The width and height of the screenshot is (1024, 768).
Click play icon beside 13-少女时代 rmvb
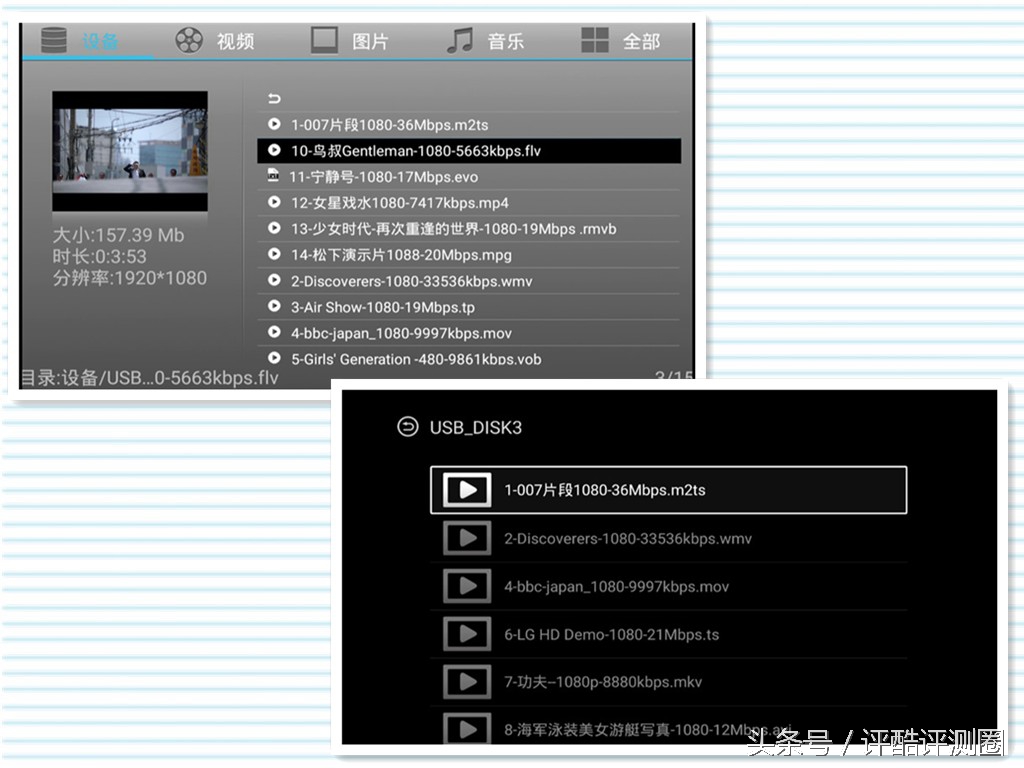(x=274, y=229)
